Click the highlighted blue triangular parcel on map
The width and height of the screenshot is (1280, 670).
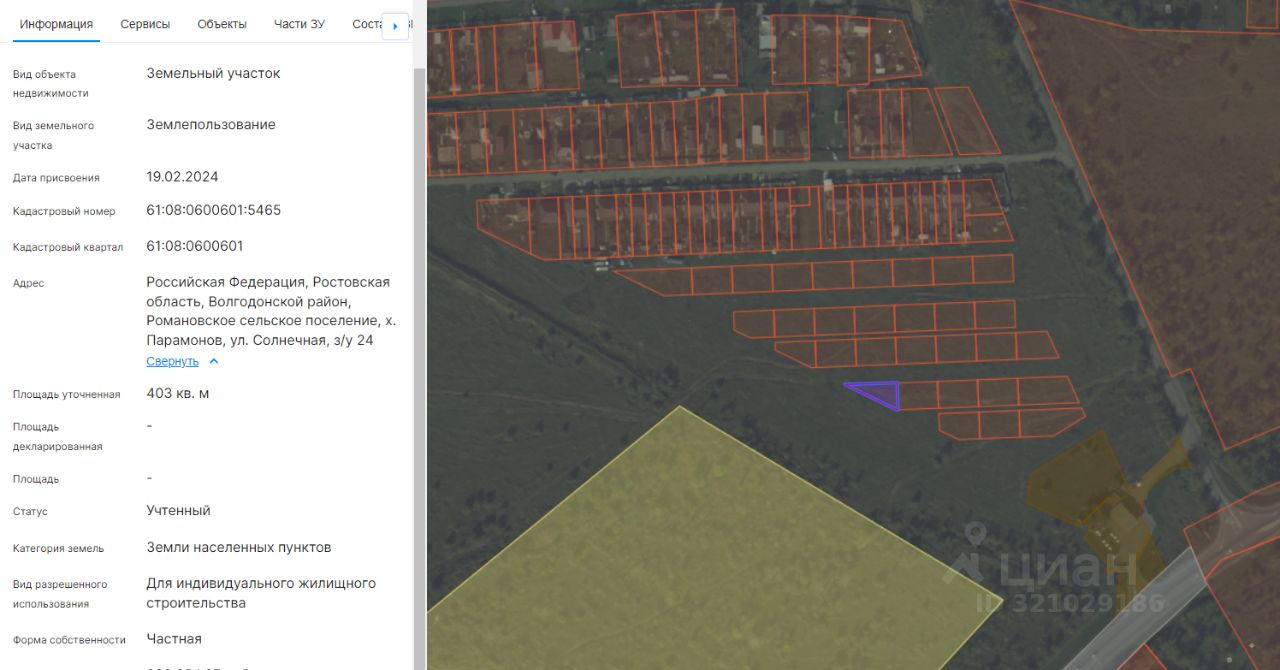coord(883,393)
